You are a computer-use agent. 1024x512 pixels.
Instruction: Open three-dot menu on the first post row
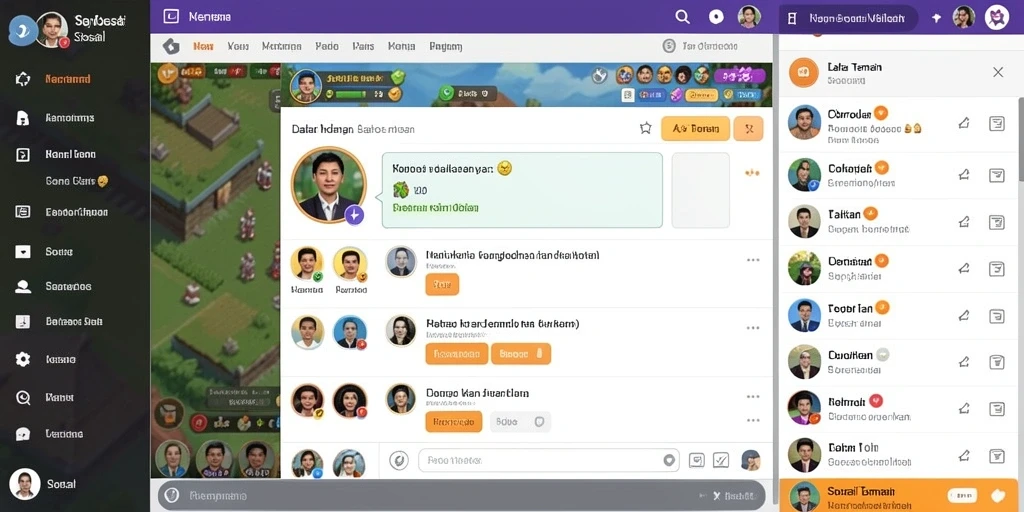click(x=753, y=260)
